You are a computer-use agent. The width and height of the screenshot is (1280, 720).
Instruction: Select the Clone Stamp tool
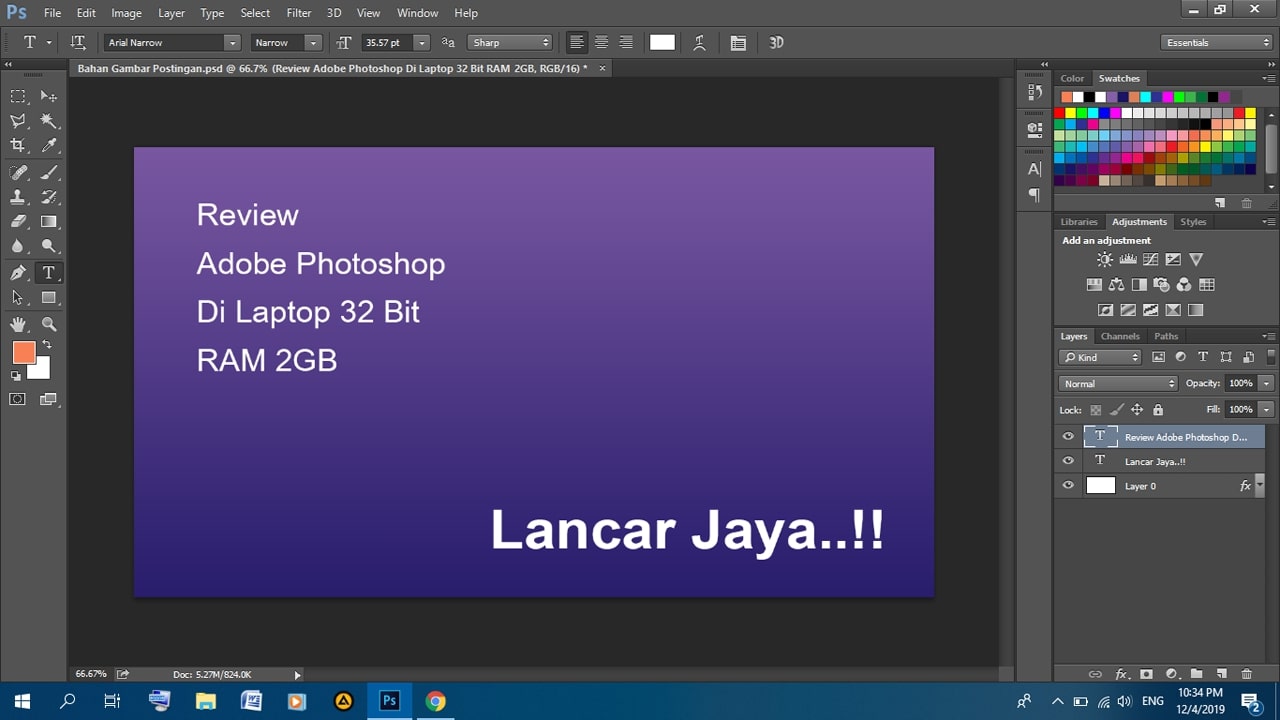(18, 197)
